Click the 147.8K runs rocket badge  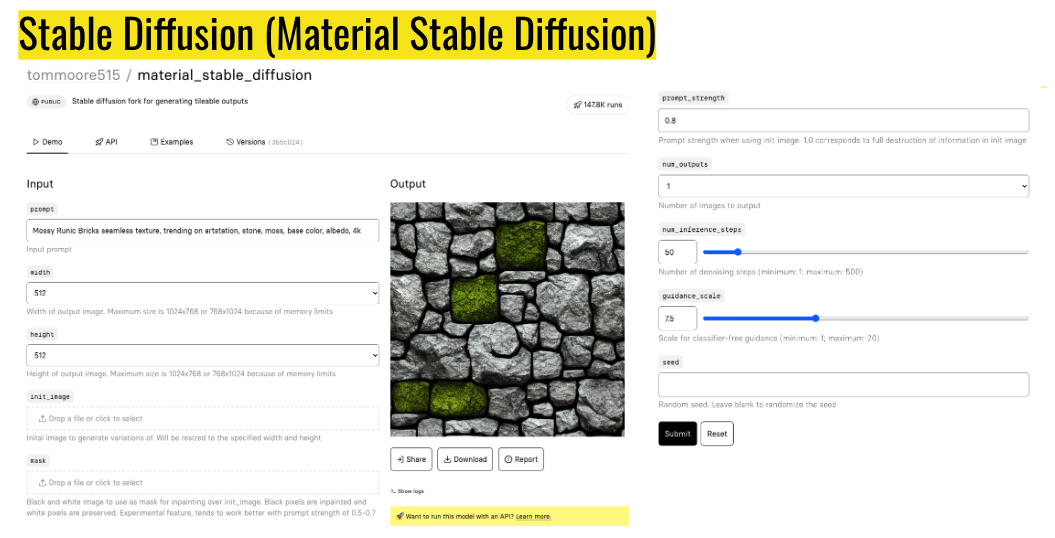pos(597,104)
